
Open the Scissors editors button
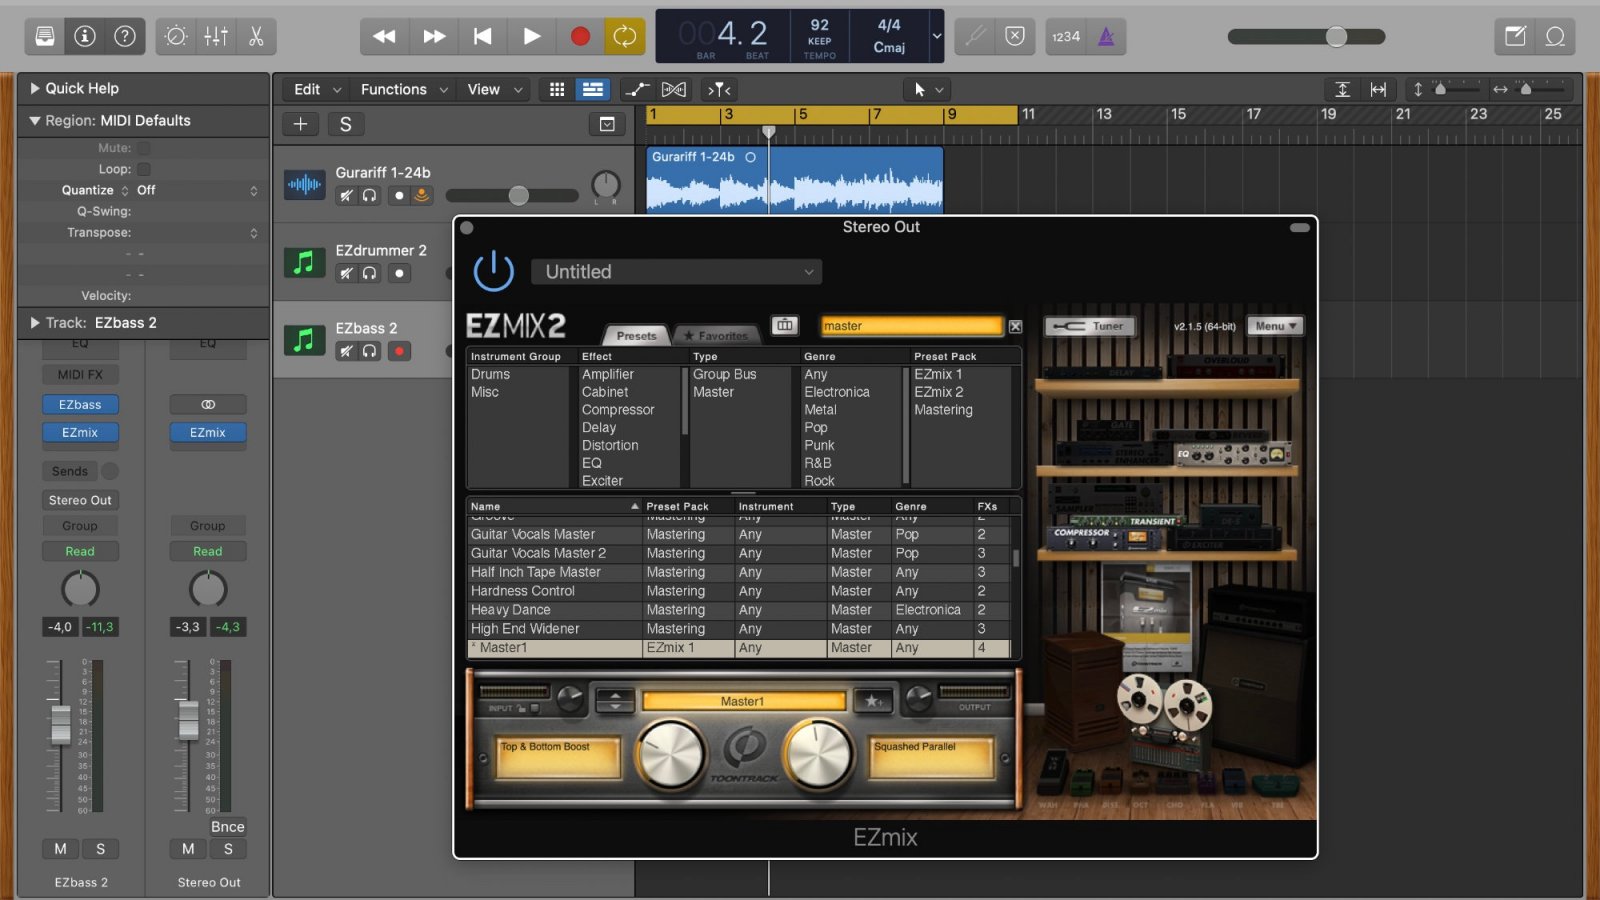click(256, 37)
